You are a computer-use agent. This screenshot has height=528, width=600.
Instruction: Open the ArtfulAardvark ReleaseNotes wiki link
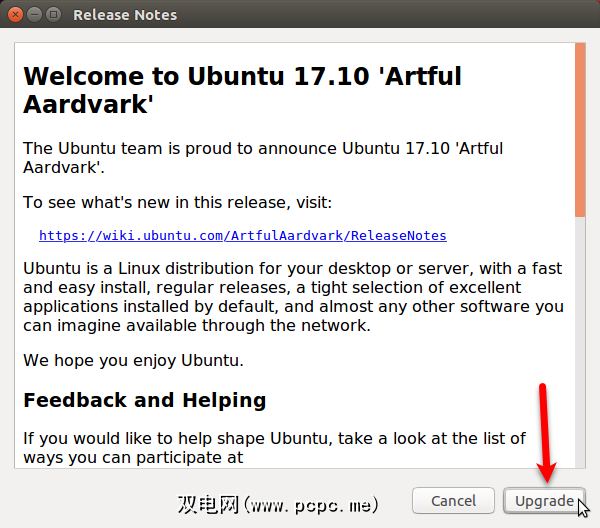tap(242, 236)
